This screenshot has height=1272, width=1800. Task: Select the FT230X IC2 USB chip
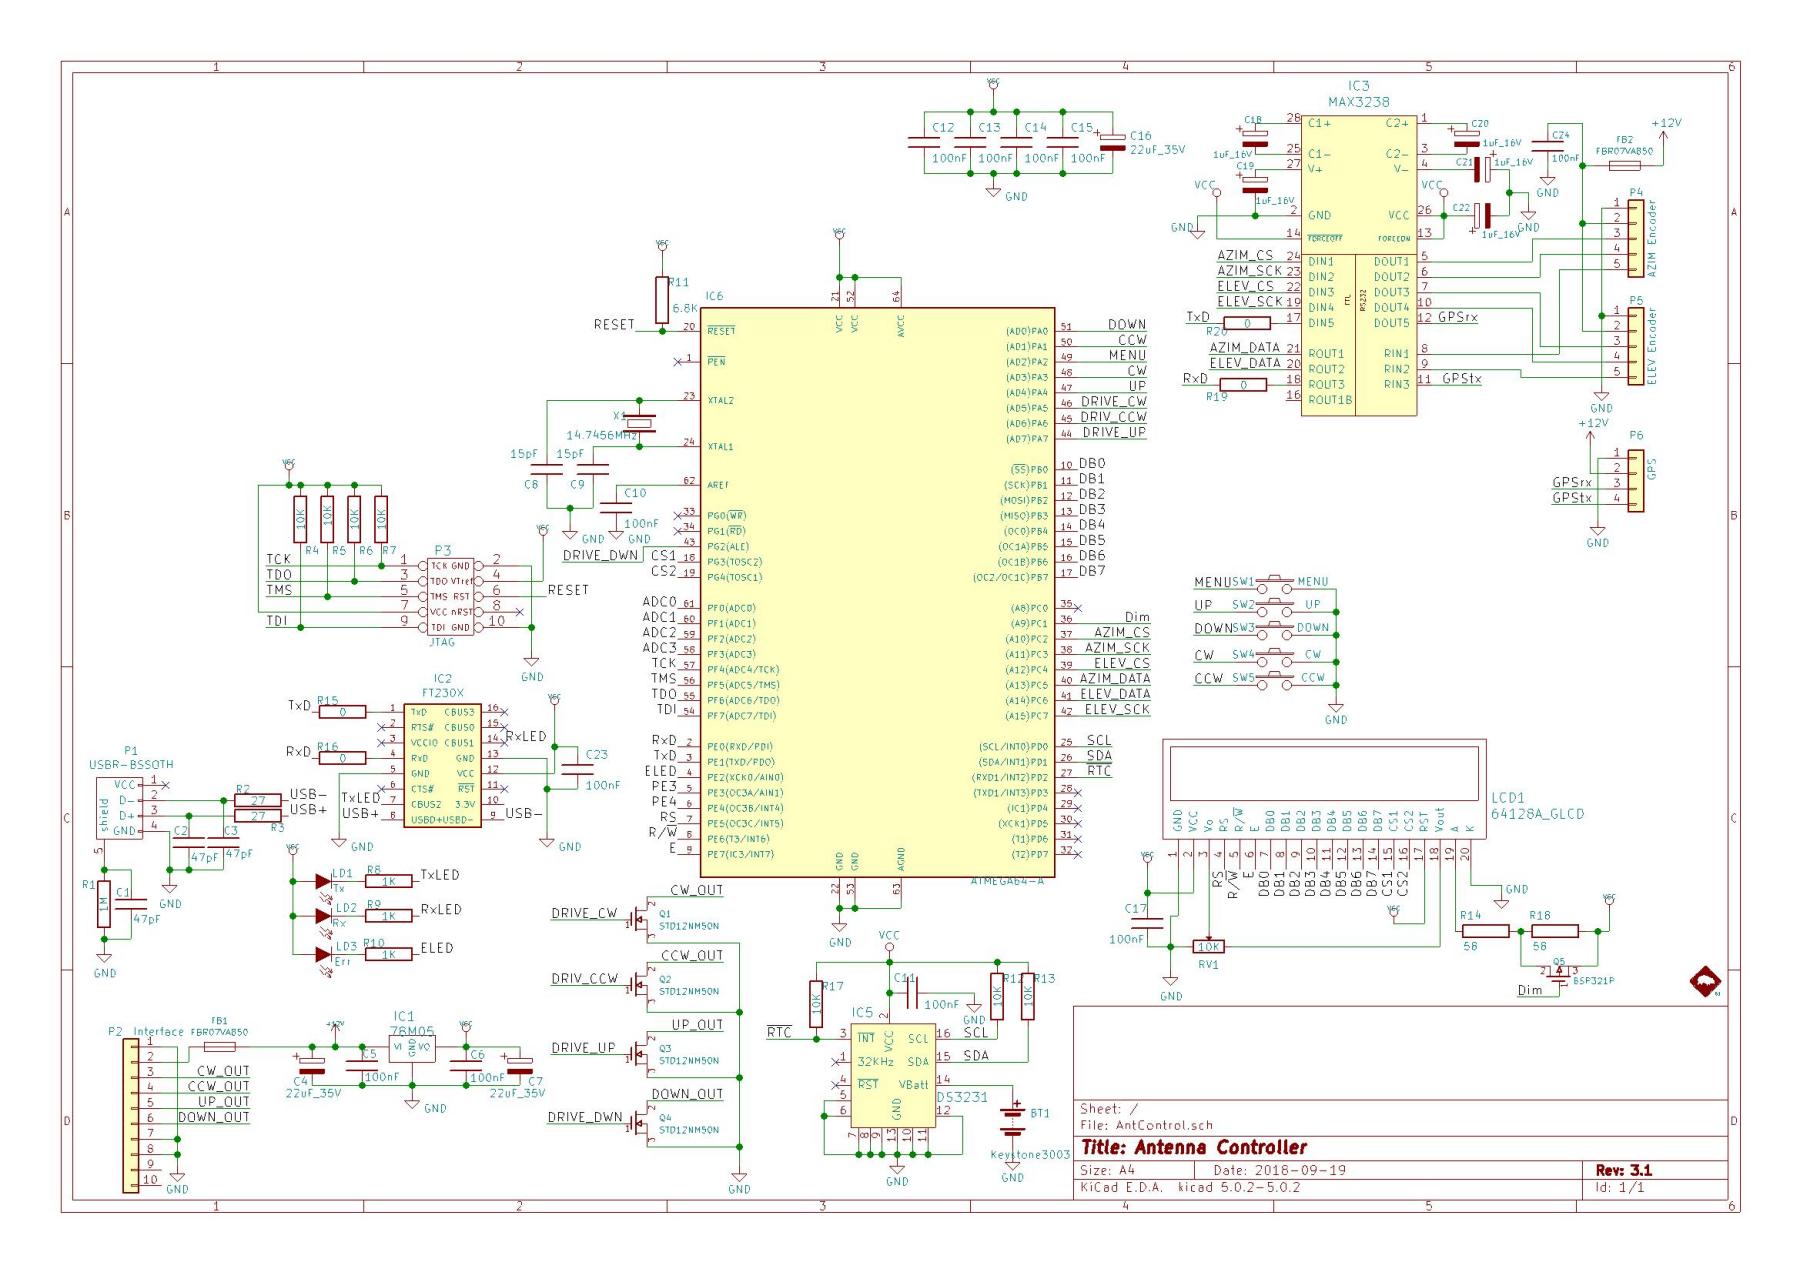pos(443,765)
